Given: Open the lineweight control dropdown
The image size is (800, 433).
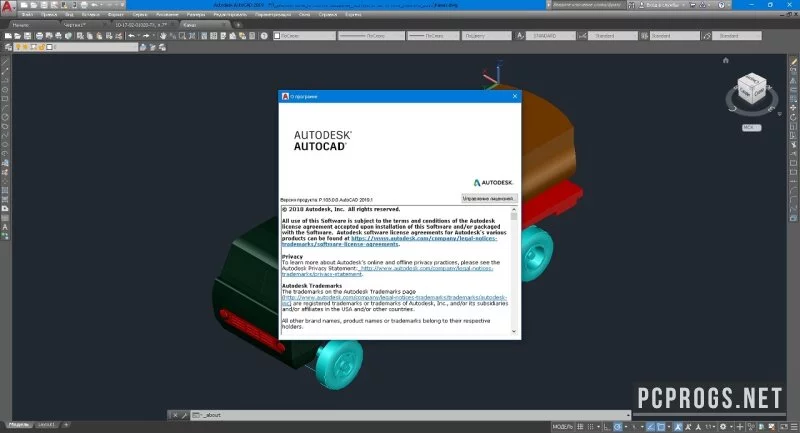Looking at the screenshot, I should pyautogui.click(x=433, y=36).
